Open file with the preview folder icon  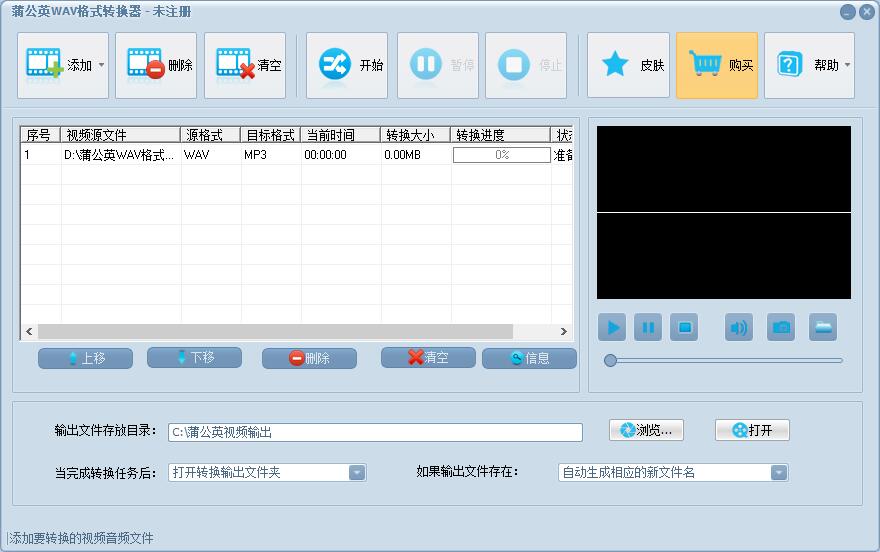823,327
